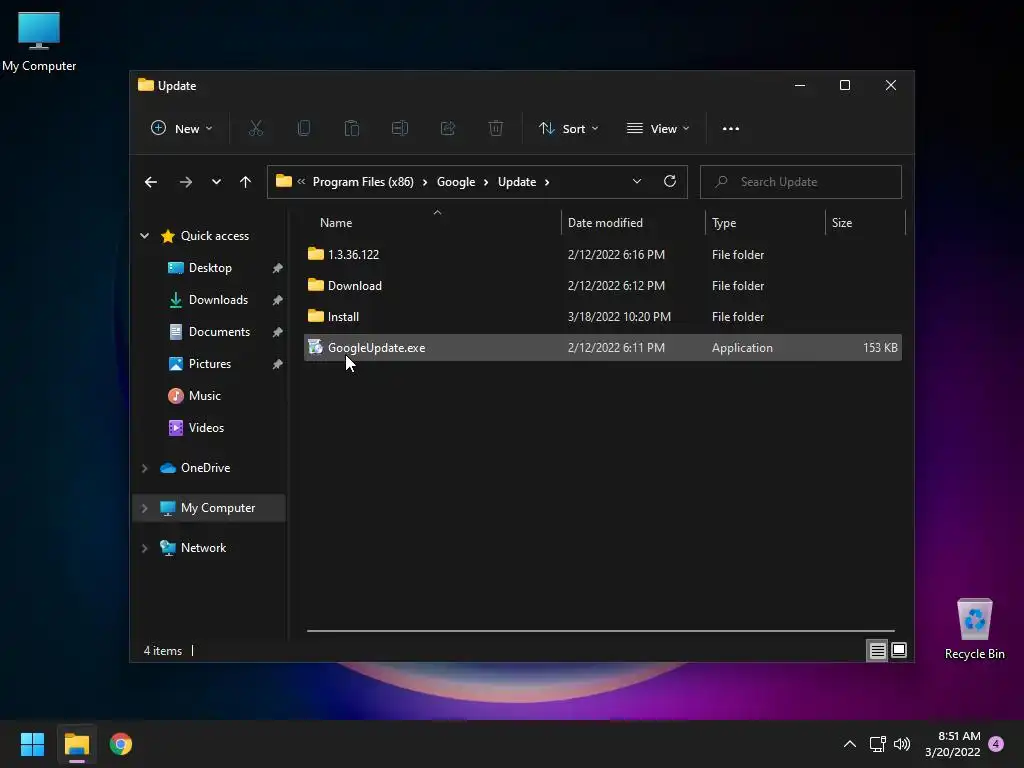
Task: Click the Rename icon in toolbar
Action: tap(400, 129)
